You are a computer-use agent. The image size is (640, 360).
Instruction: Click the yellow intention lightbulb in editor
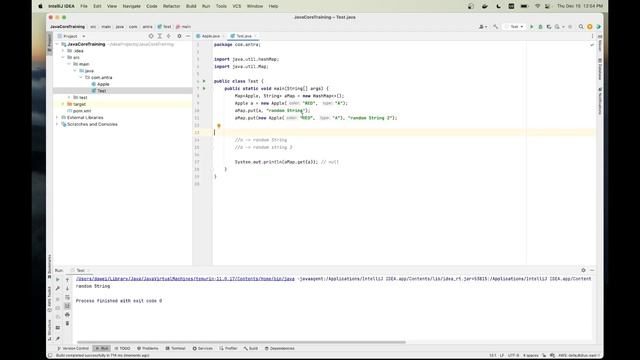point(219,126)
